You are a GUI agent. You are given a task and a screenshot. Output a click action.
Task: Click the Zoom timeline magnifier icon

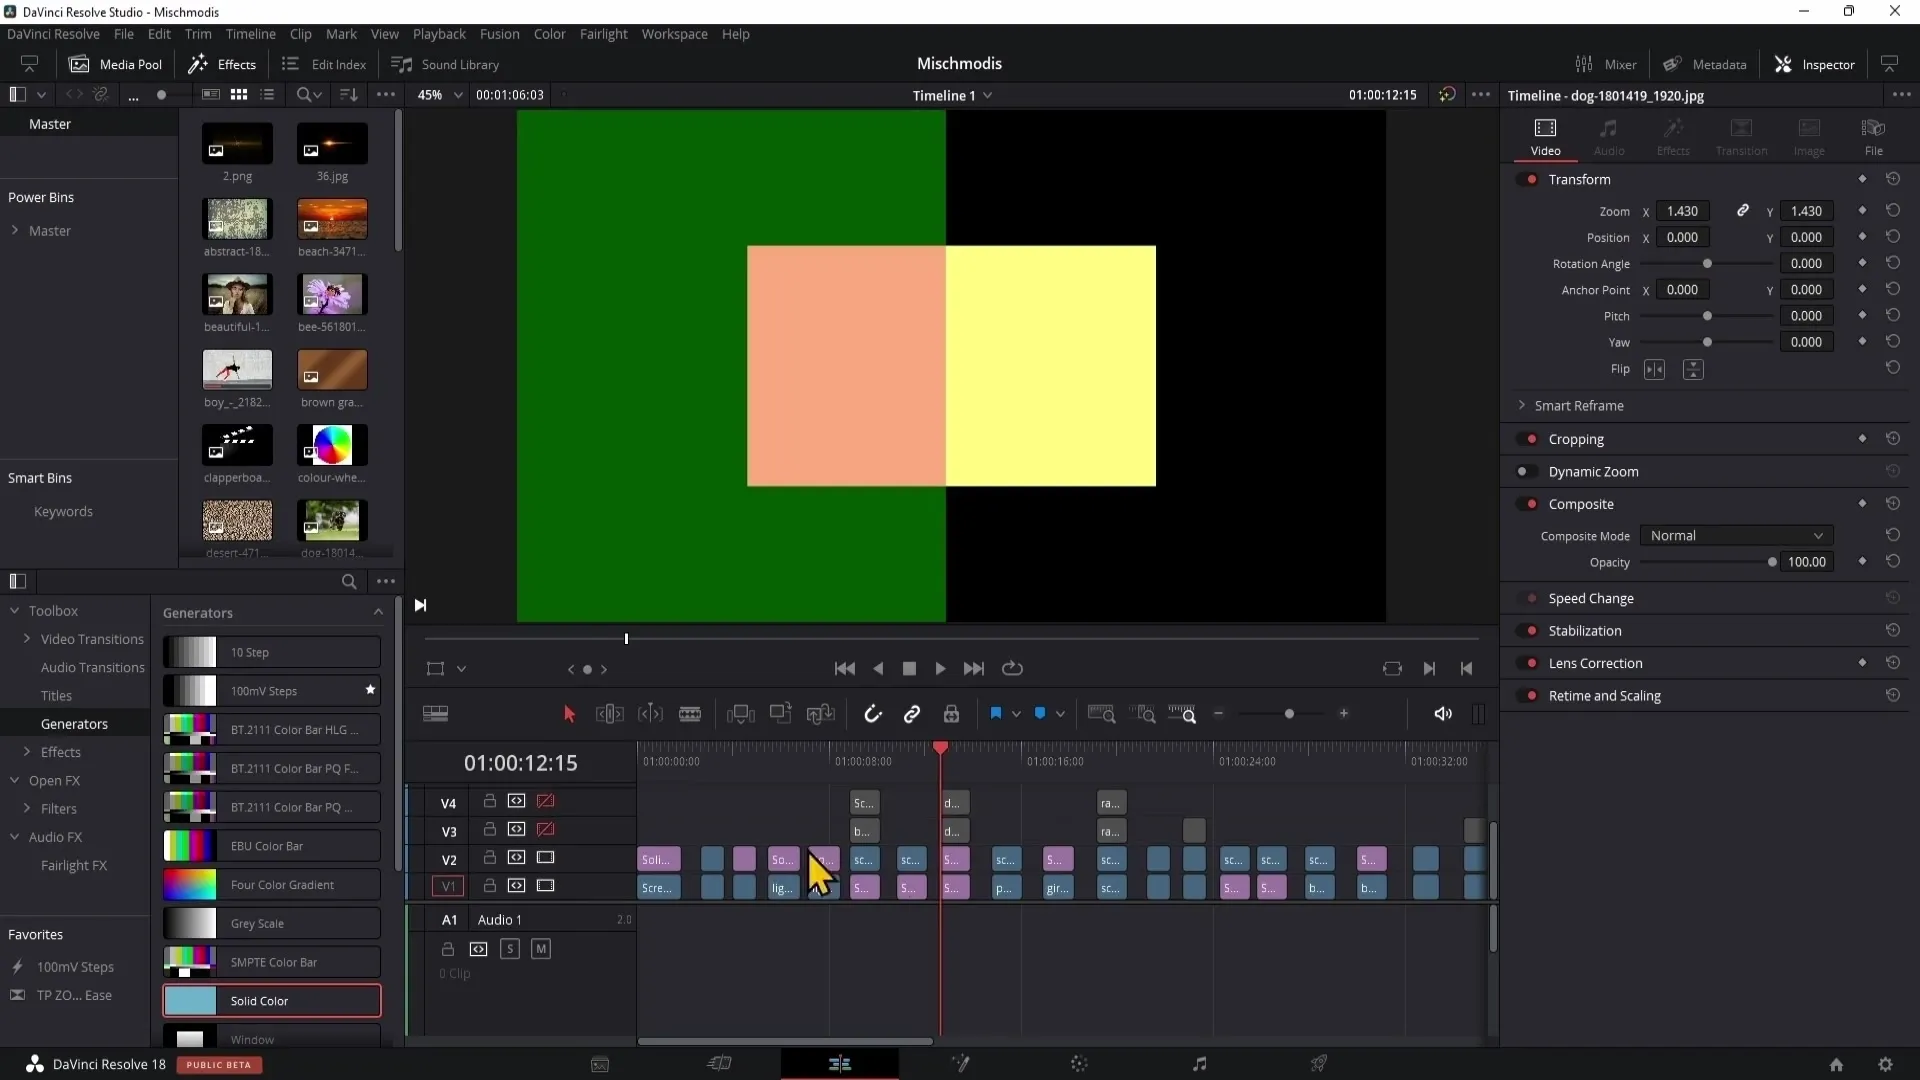coord(1187,713)
